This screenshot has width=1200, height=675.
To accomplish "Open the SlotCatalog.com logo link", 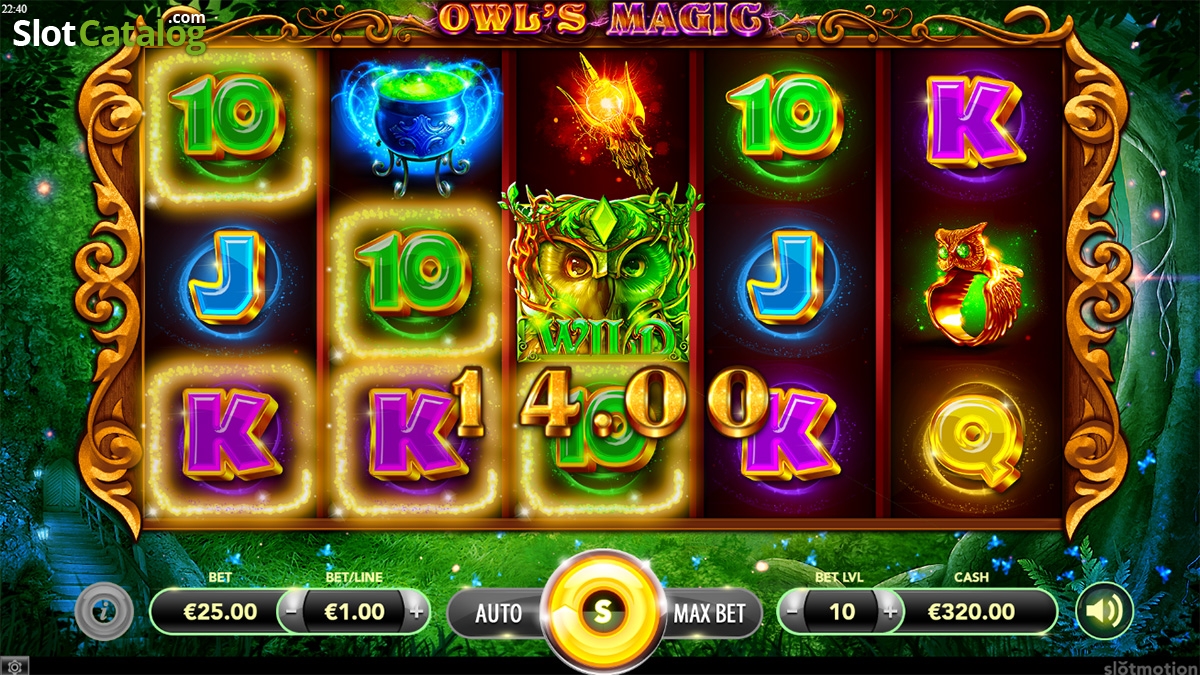I will point(109,32).
